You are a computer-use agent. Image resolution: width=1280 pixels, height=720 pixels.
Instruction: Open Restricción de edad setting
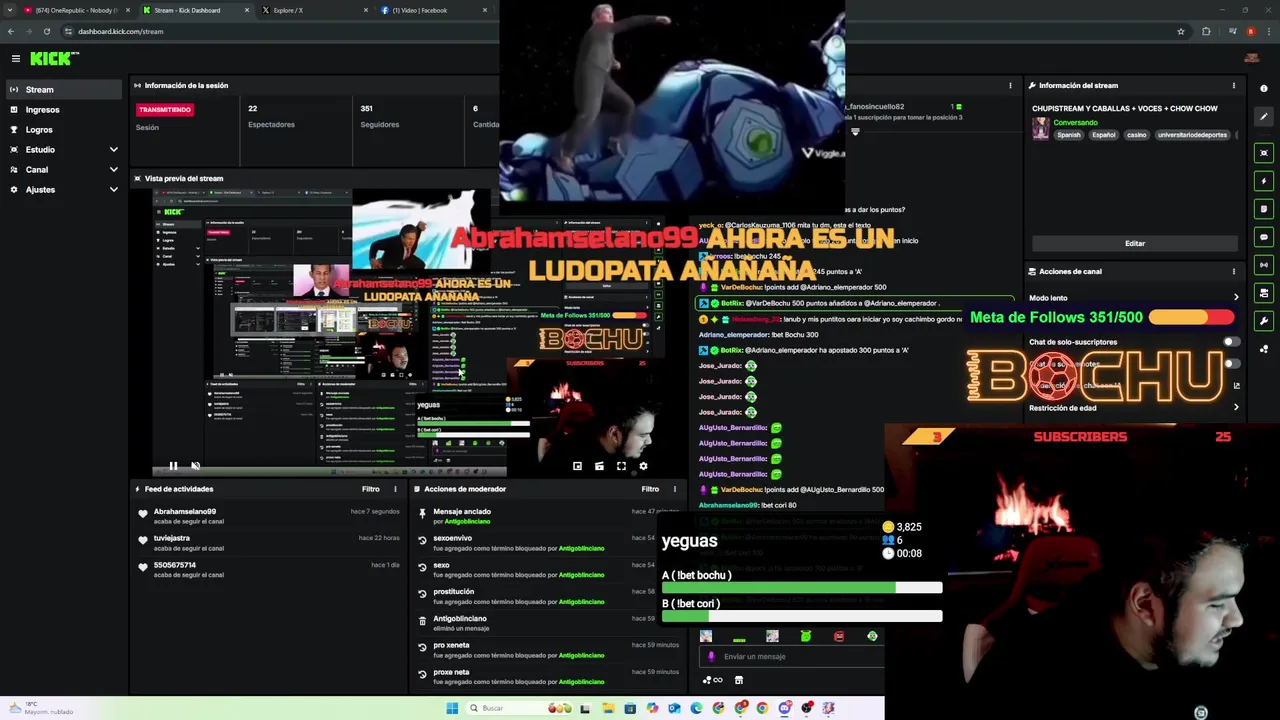(1135, 408)
